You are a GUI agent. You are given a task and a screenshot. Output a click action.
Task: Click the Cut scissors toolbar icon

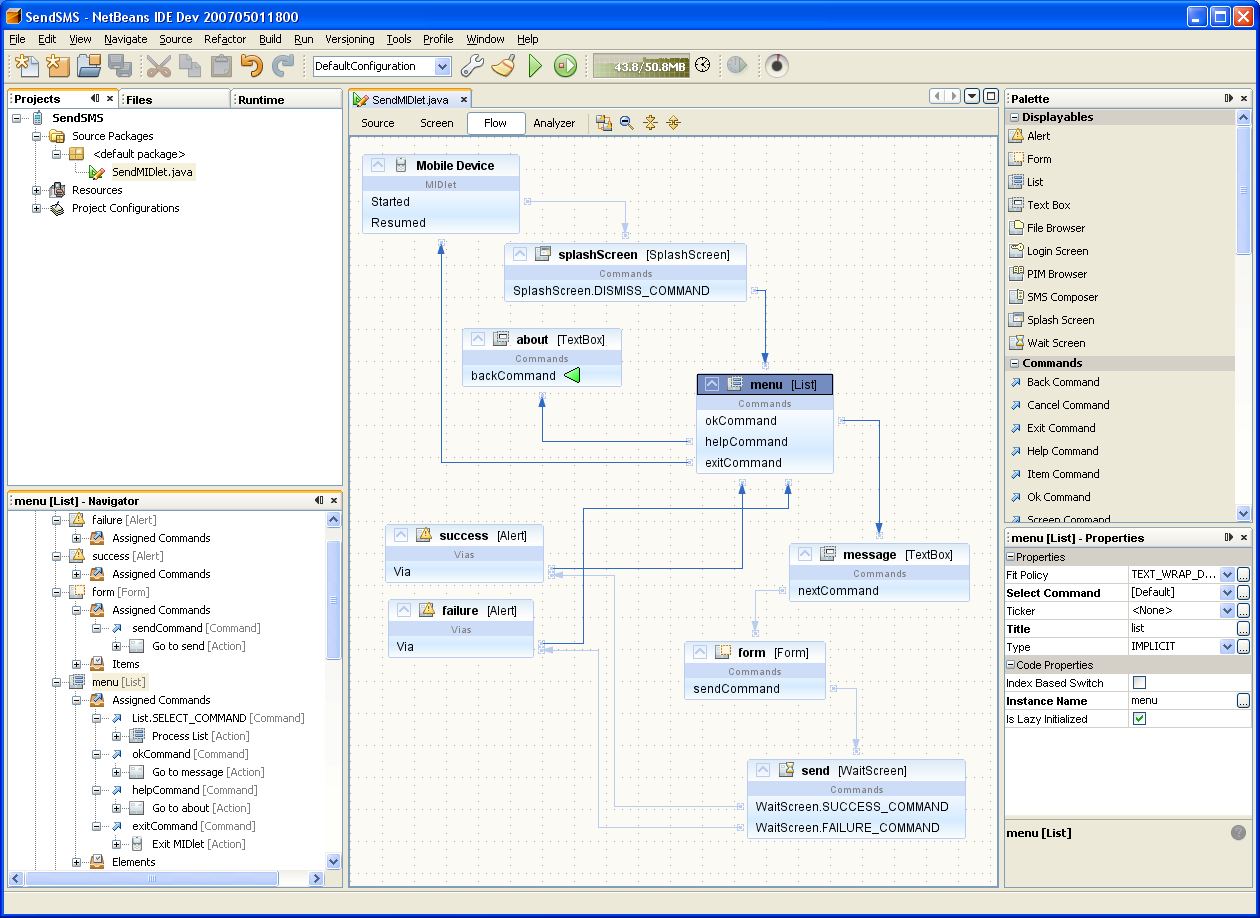[x=159, y=66]
